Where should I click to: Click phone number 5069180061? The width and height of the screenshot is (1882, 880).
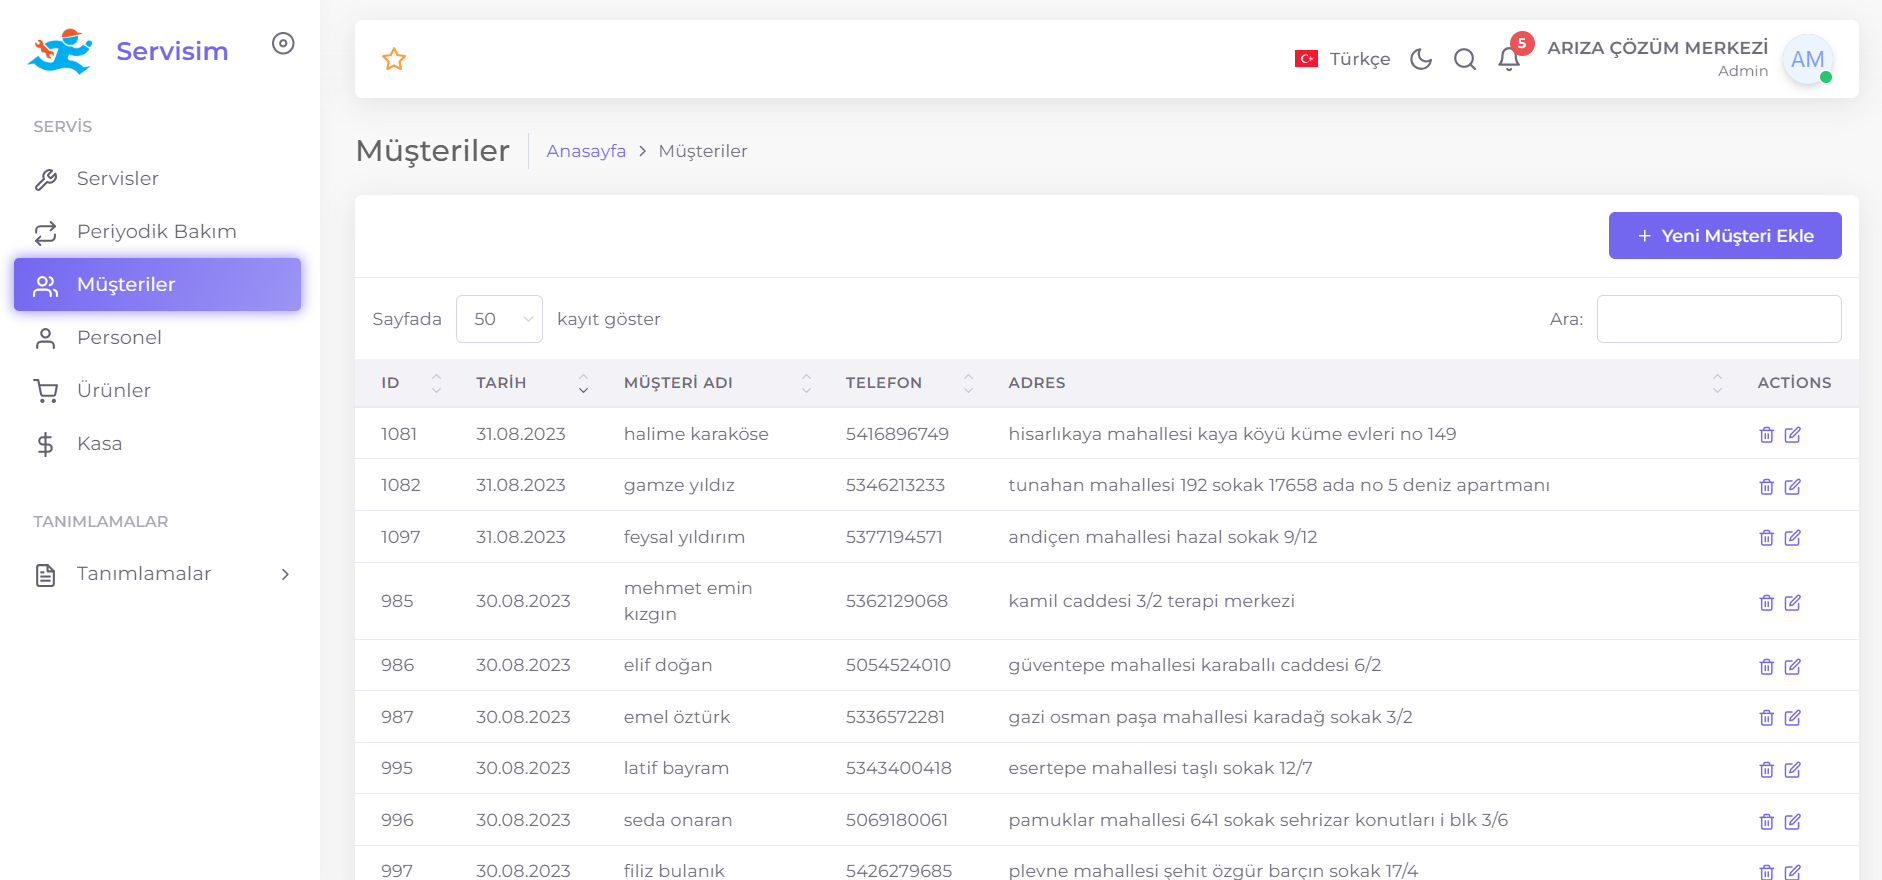tap(897, 820)
